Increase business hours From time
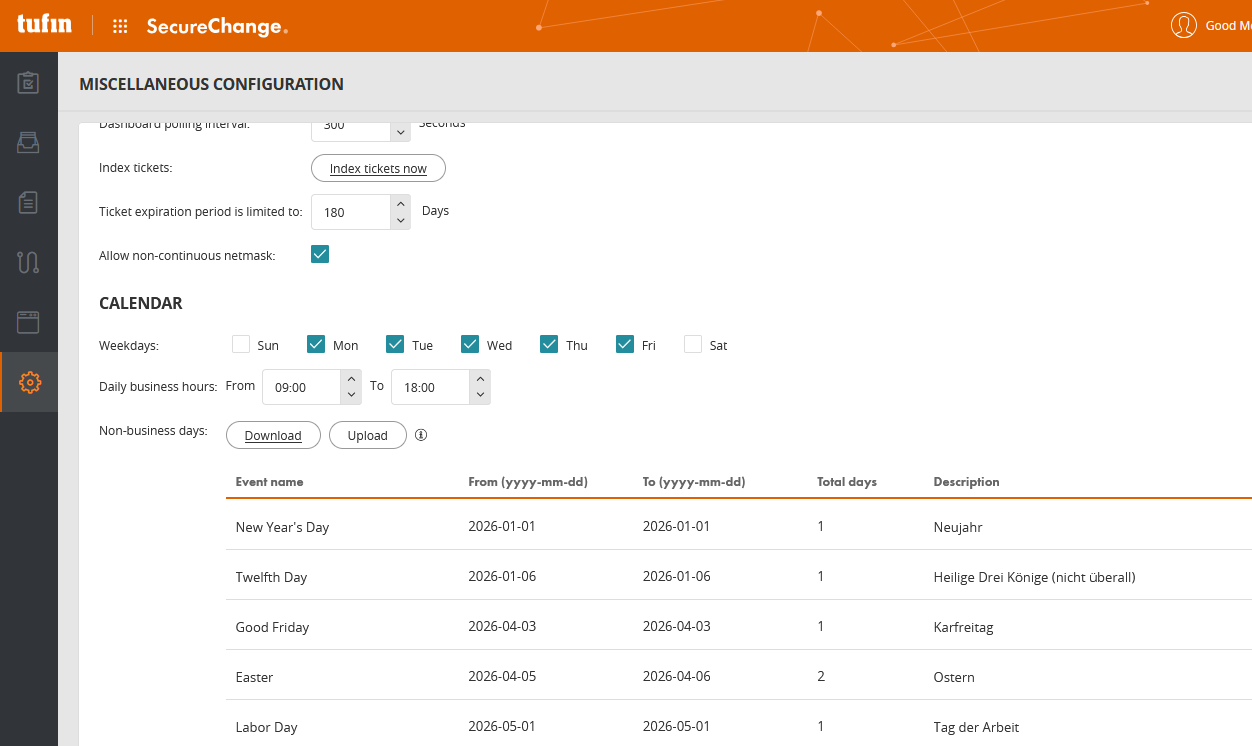This screenshot has width=1252, height=746. coord(351,378)
